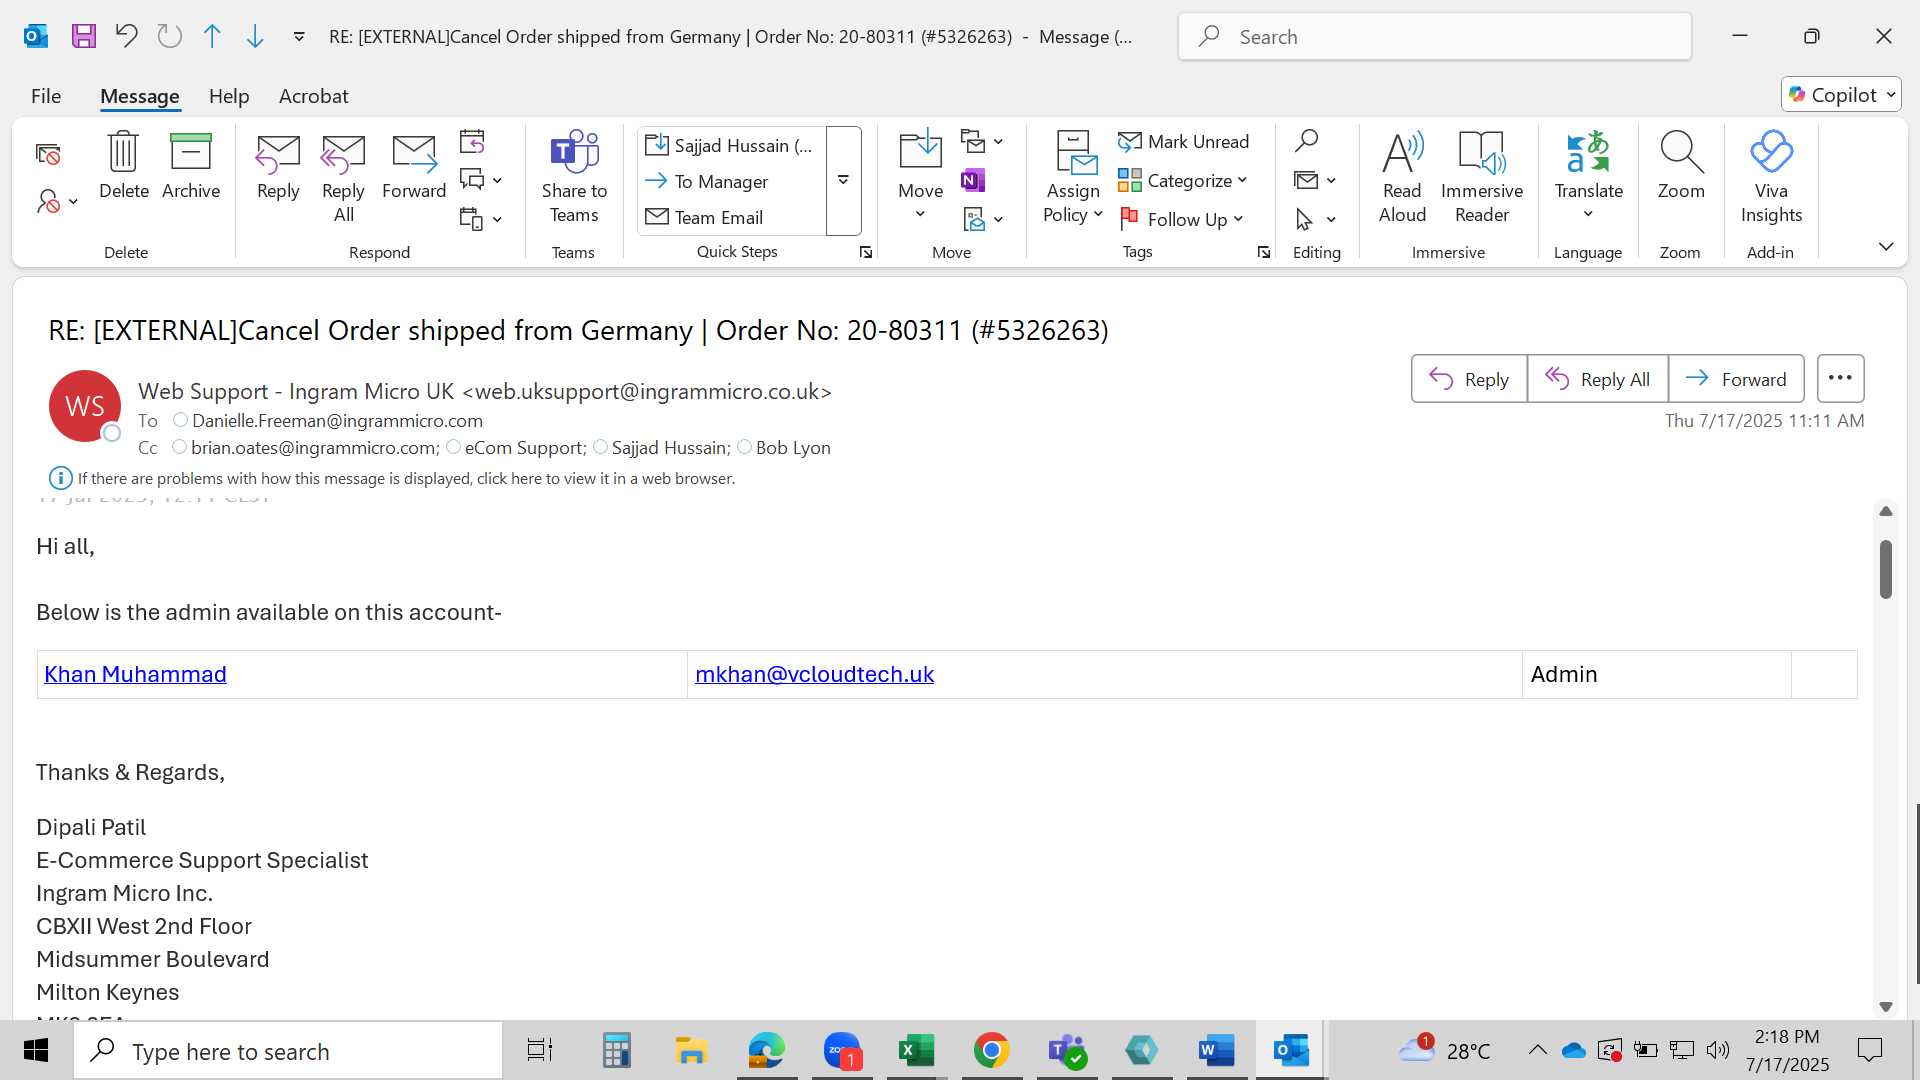Image resolution: width=1920 pixels, height=1080 pixels.
Task: Archive this email
Action: pyautogui.click(x=191, y=166)
